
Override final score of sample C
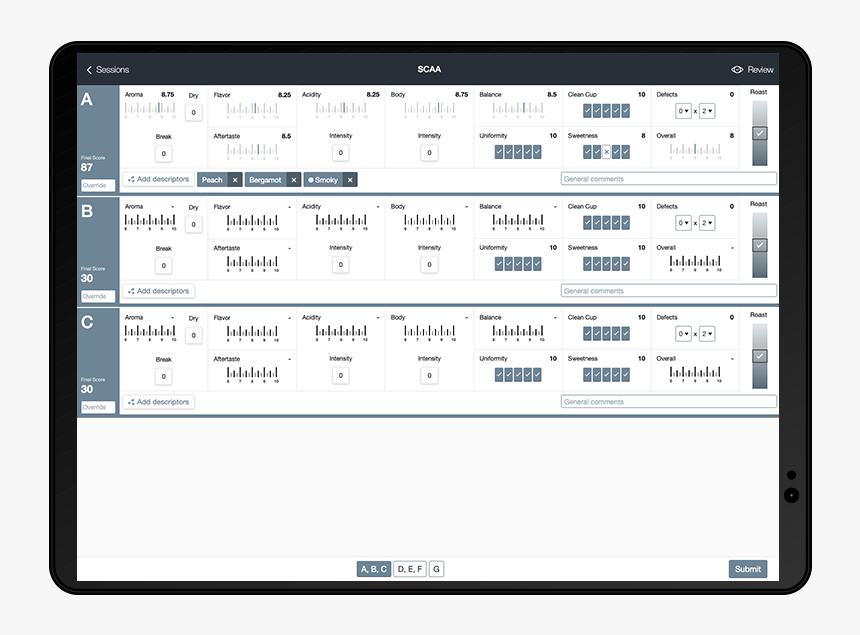tap(98, 407)
